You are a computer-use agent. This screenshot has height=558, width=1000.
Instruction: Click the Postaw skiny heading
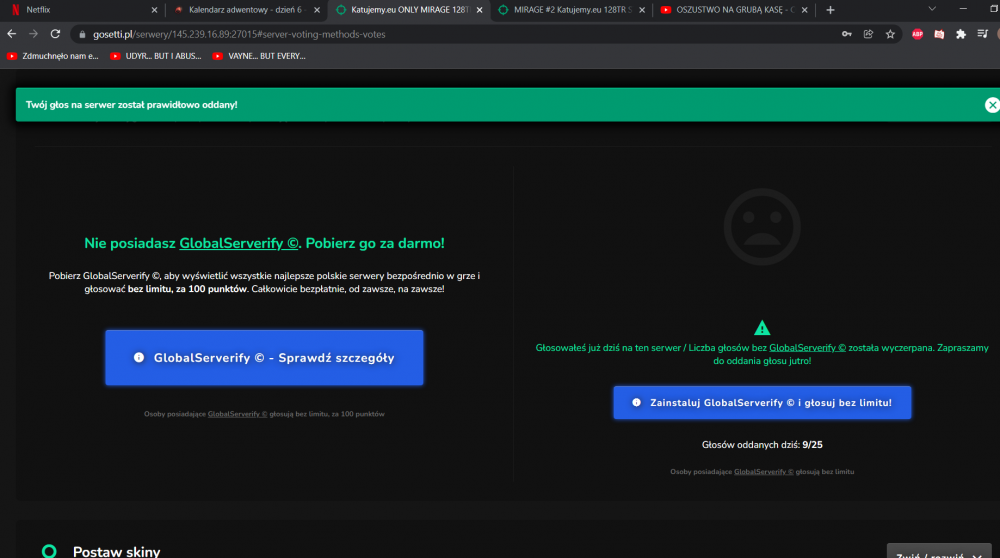116,552
